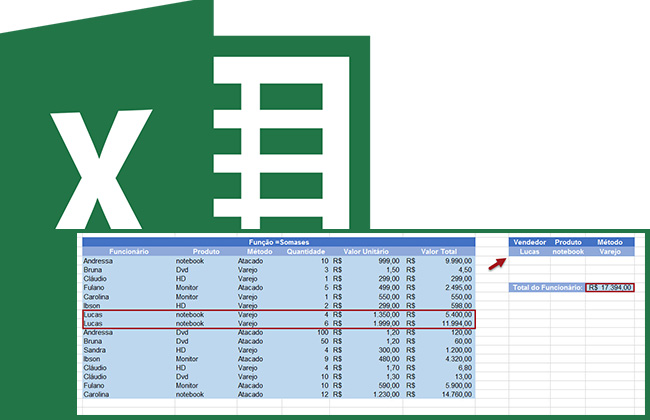Image resolution: width=650 pixels, height=420 pixels.
Task: Select the Valor Unitário header cell
Action: 366,252
